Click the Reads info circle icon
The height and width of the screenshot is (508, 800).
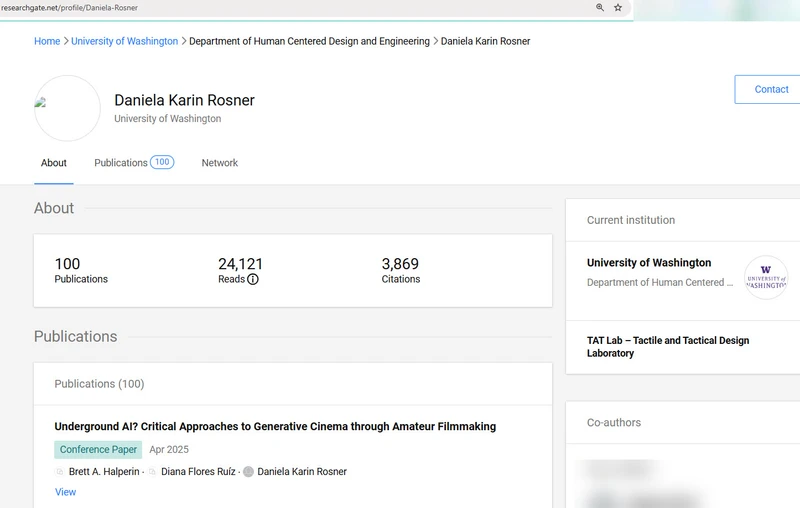(x=253, y=279)
